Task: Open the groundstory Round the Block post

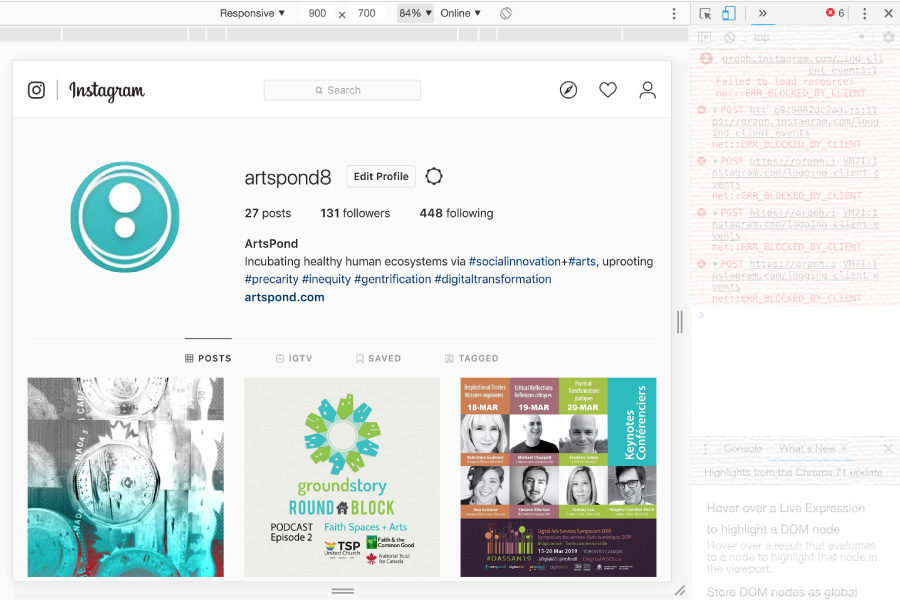Action: tap(342, 477)
